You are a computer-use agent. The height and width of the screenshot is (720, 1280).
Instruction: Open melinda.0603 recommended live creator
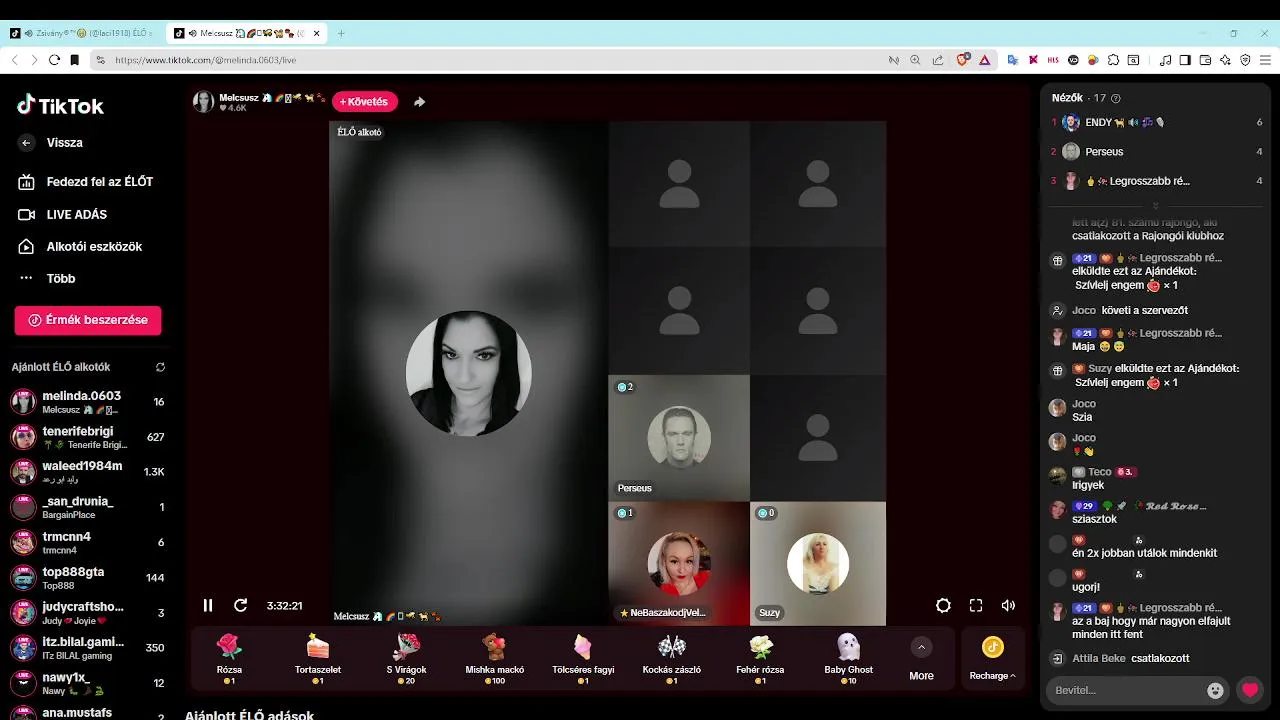tap(88, 402)
